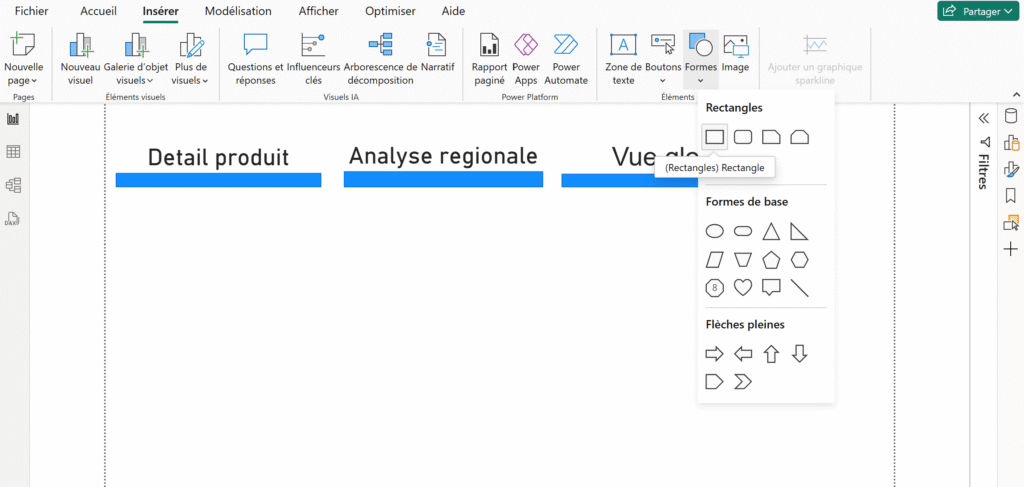
Task: Collapse the Filtres pane with double chevron
Action: point(983,118)
